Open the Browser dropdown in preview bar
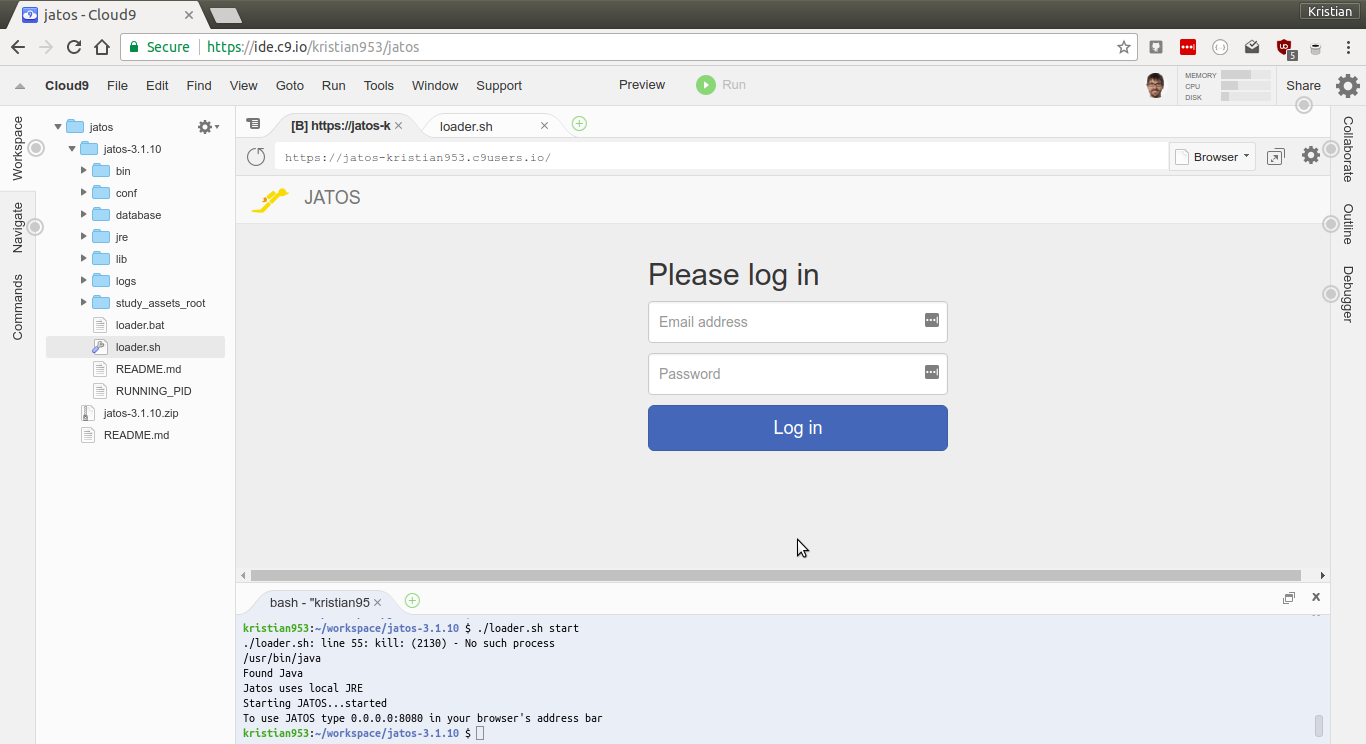 1213,157
